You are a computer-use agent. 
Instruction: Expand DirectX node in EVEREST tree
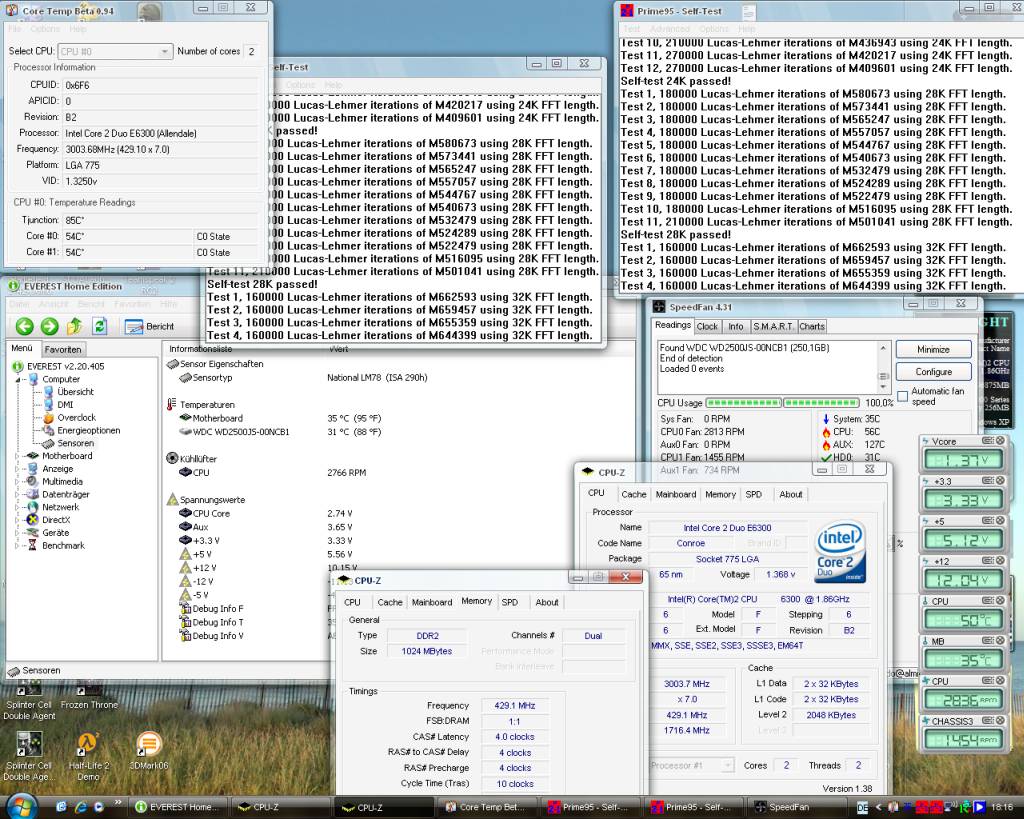[x=18, y=520]
